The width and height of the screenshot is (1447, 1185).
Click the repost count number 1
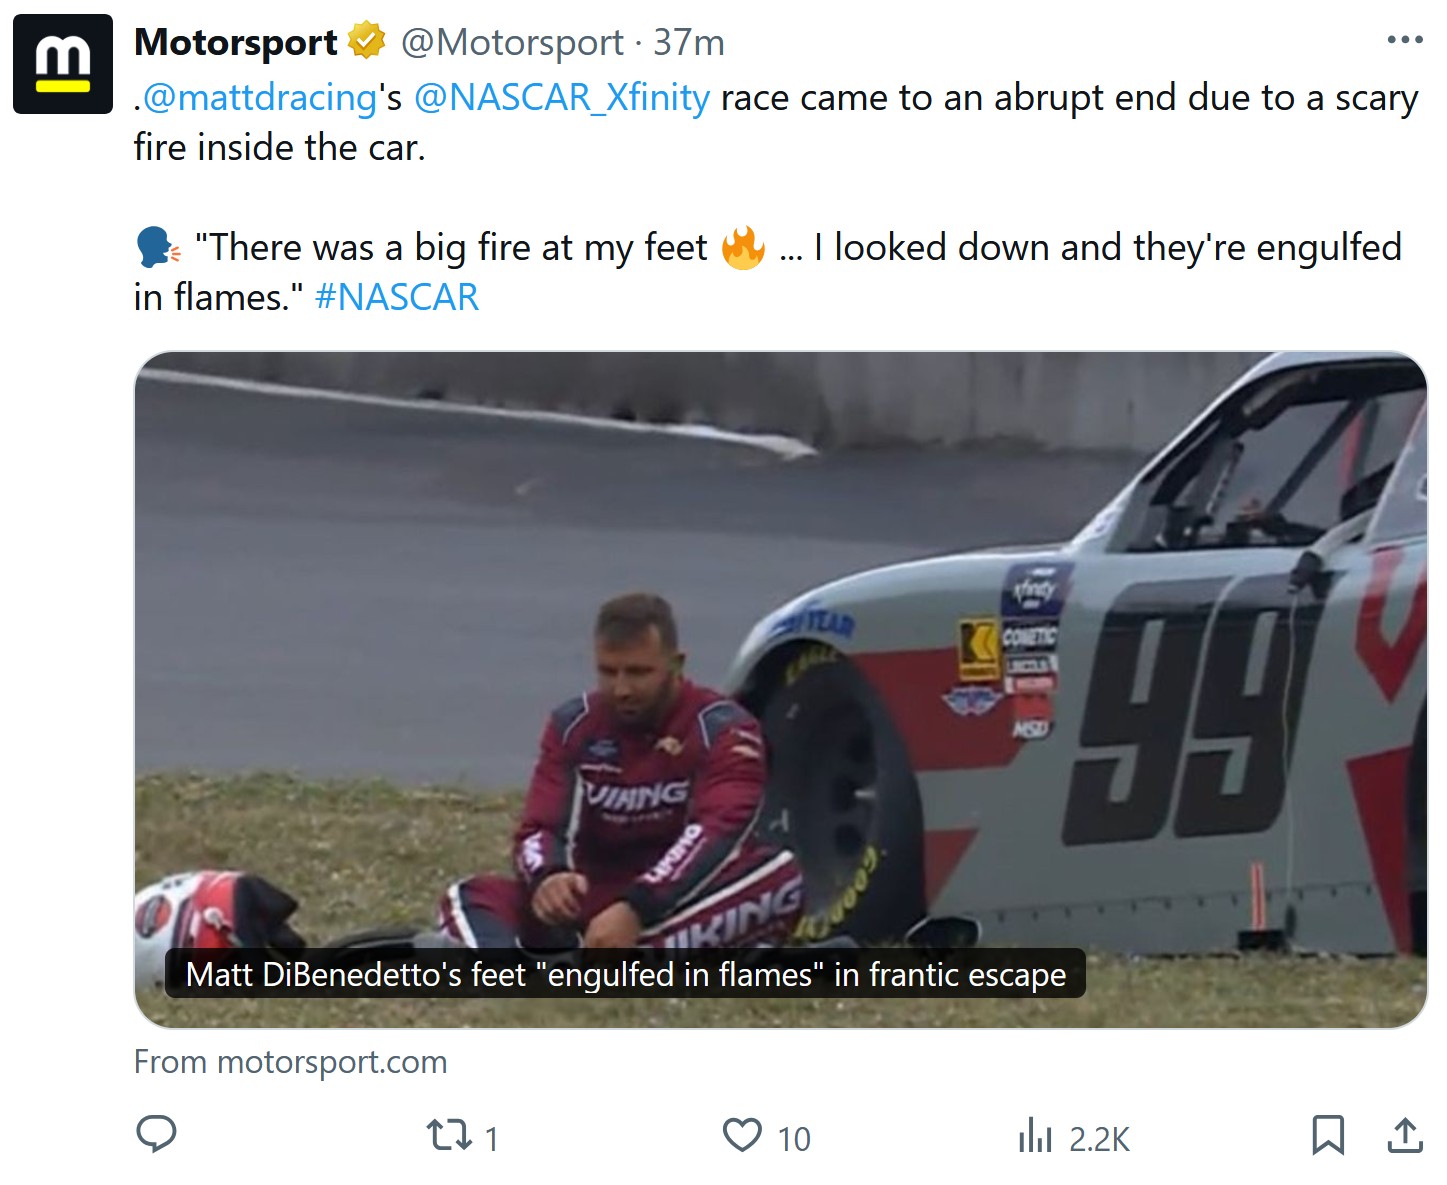[491, 1139]
